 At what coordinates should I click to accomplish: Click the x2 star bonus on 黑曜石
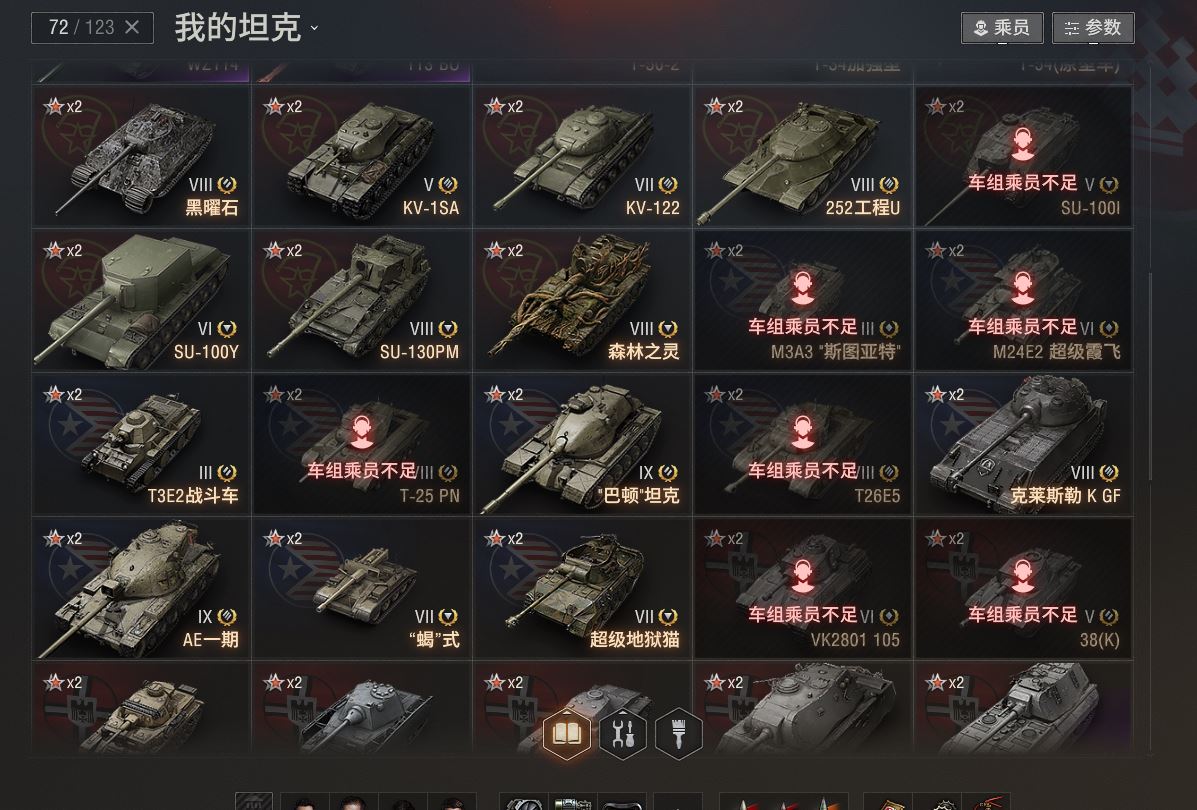click(63, 106)
